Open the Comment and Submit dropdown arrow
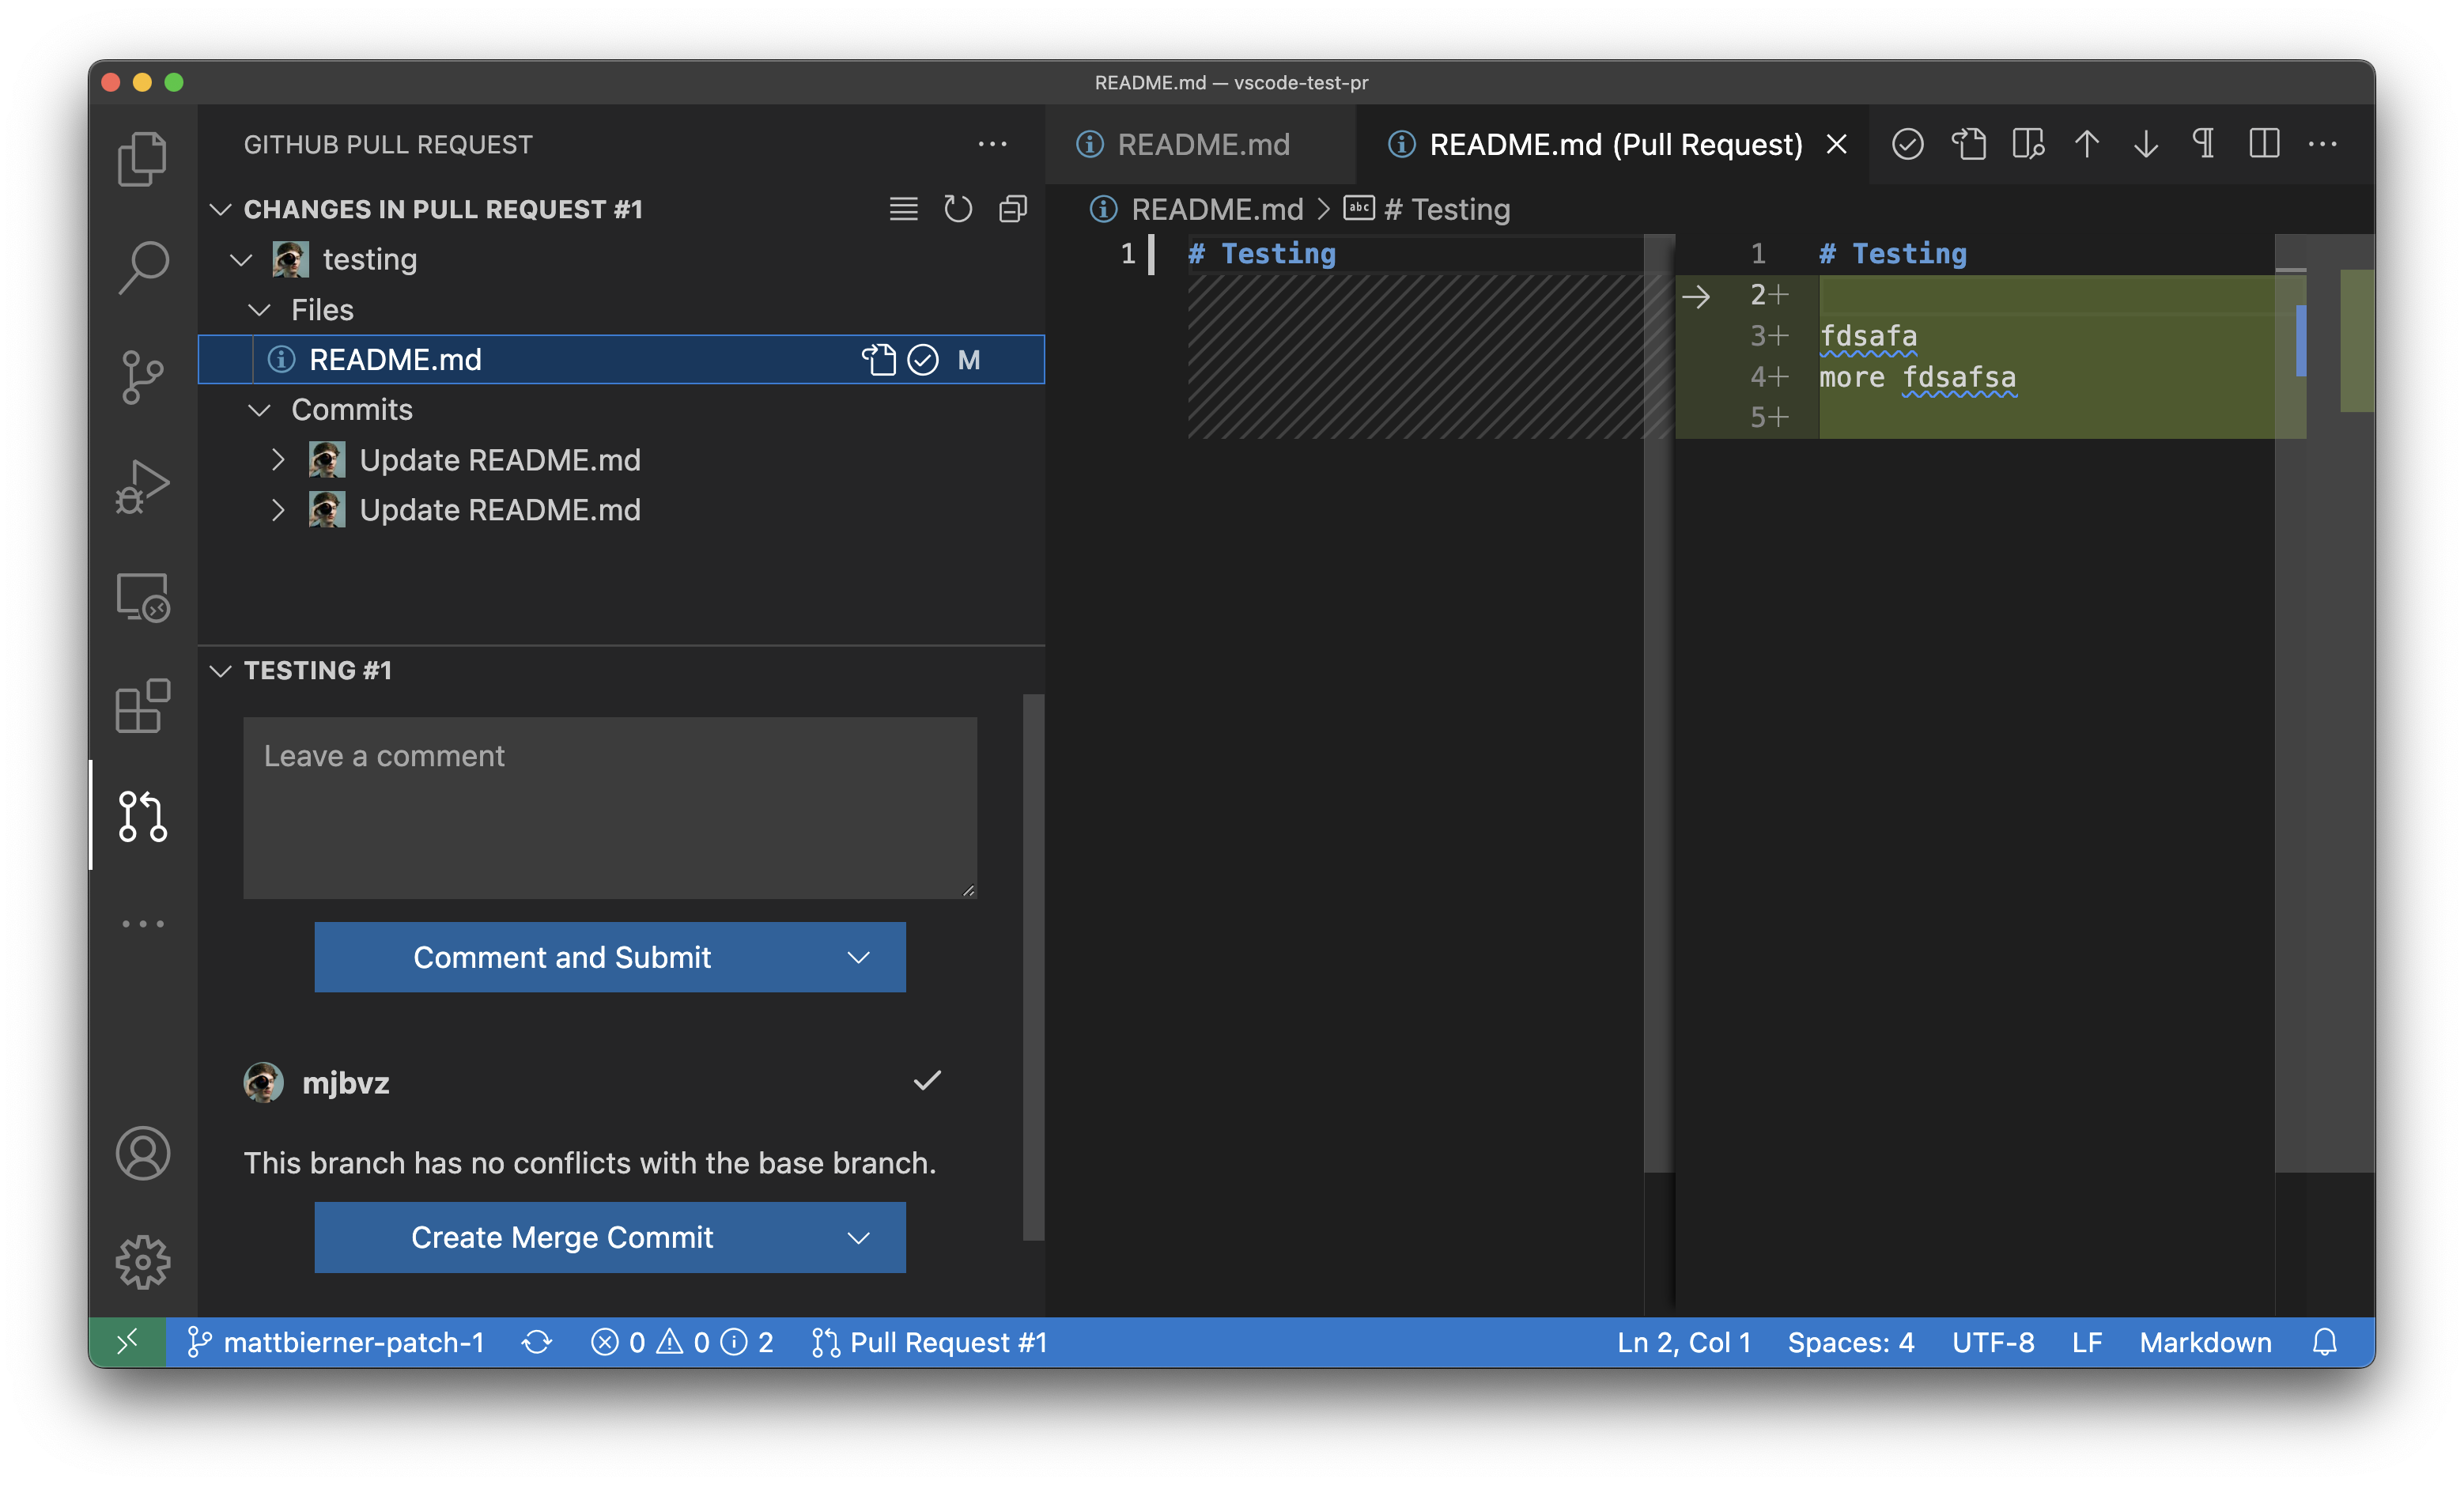This screenshot has height=1485, width=2464. click(x=858, y=957)
